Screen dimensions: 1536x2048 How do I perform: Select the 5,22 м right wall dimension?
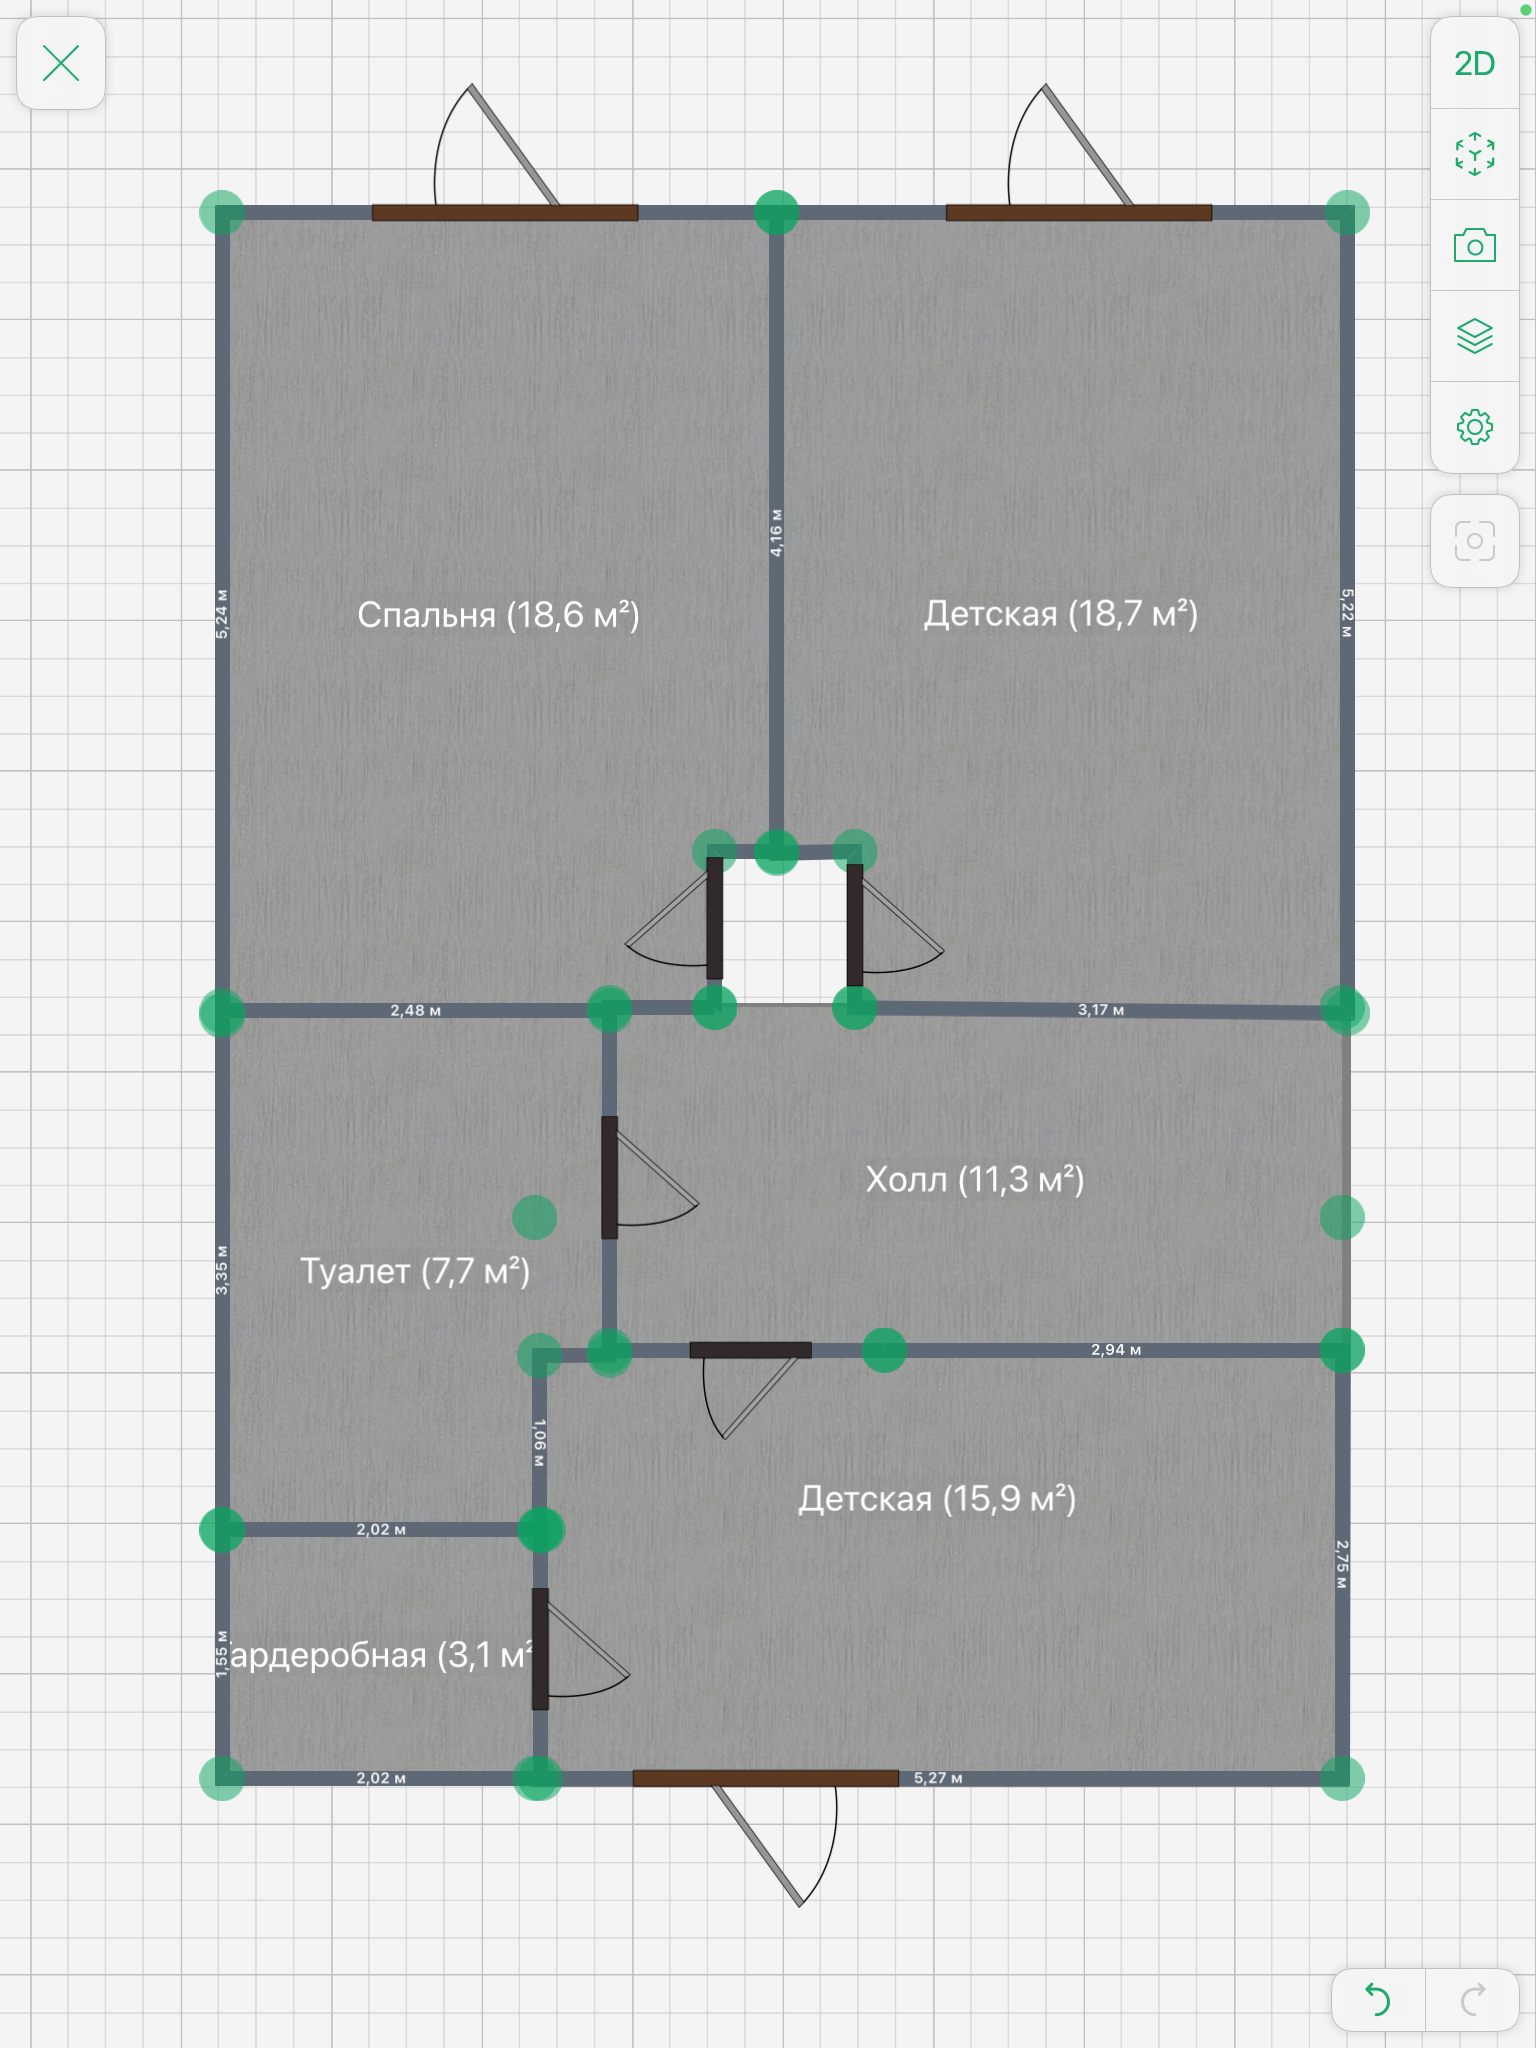coord(1347,613)
